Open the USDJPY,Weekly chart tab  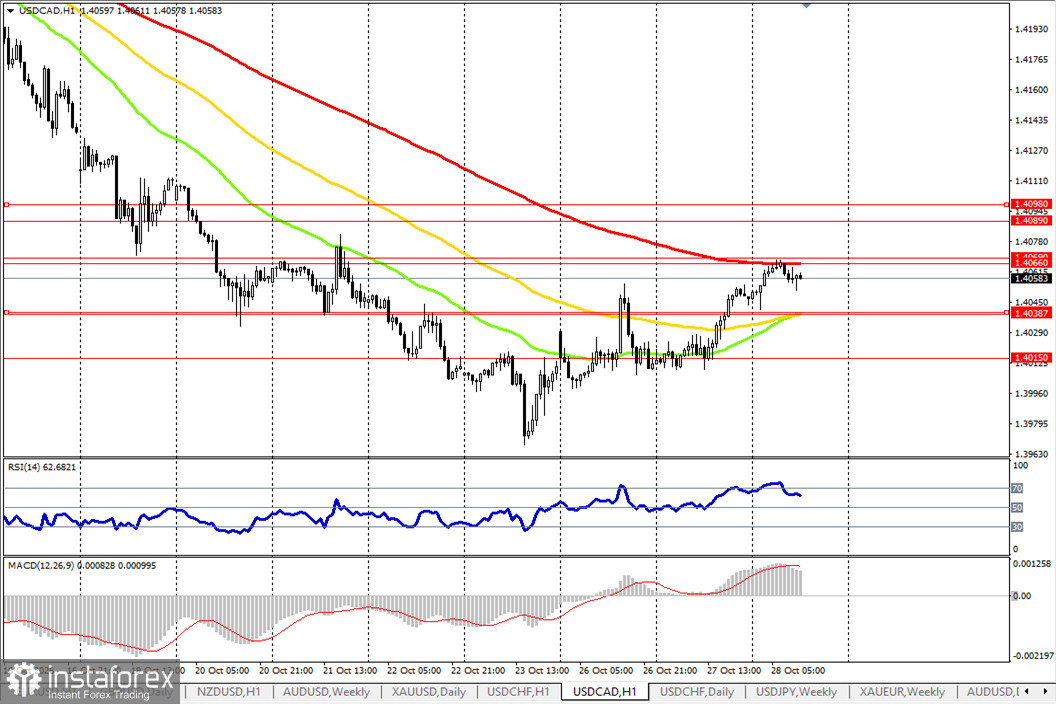pyautogui.click(x=796, y=692)
